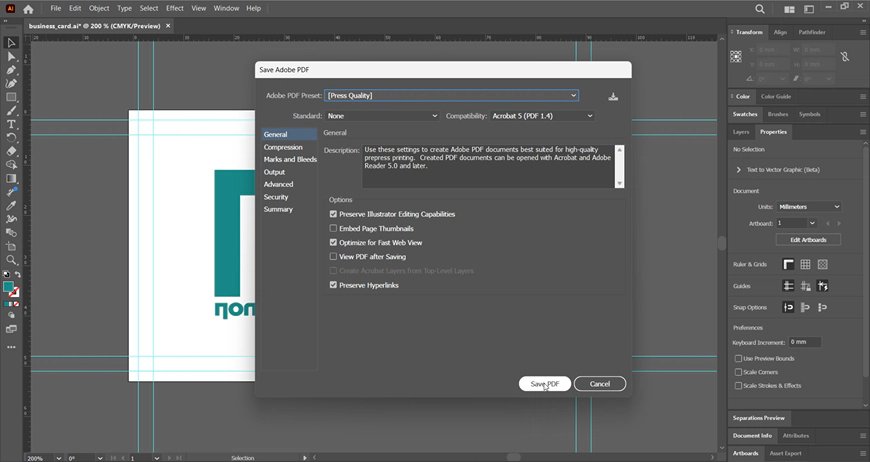Select the Selection tool arrow
The width and height of the screenshot is (870, 462).
(x=11, y=43)
